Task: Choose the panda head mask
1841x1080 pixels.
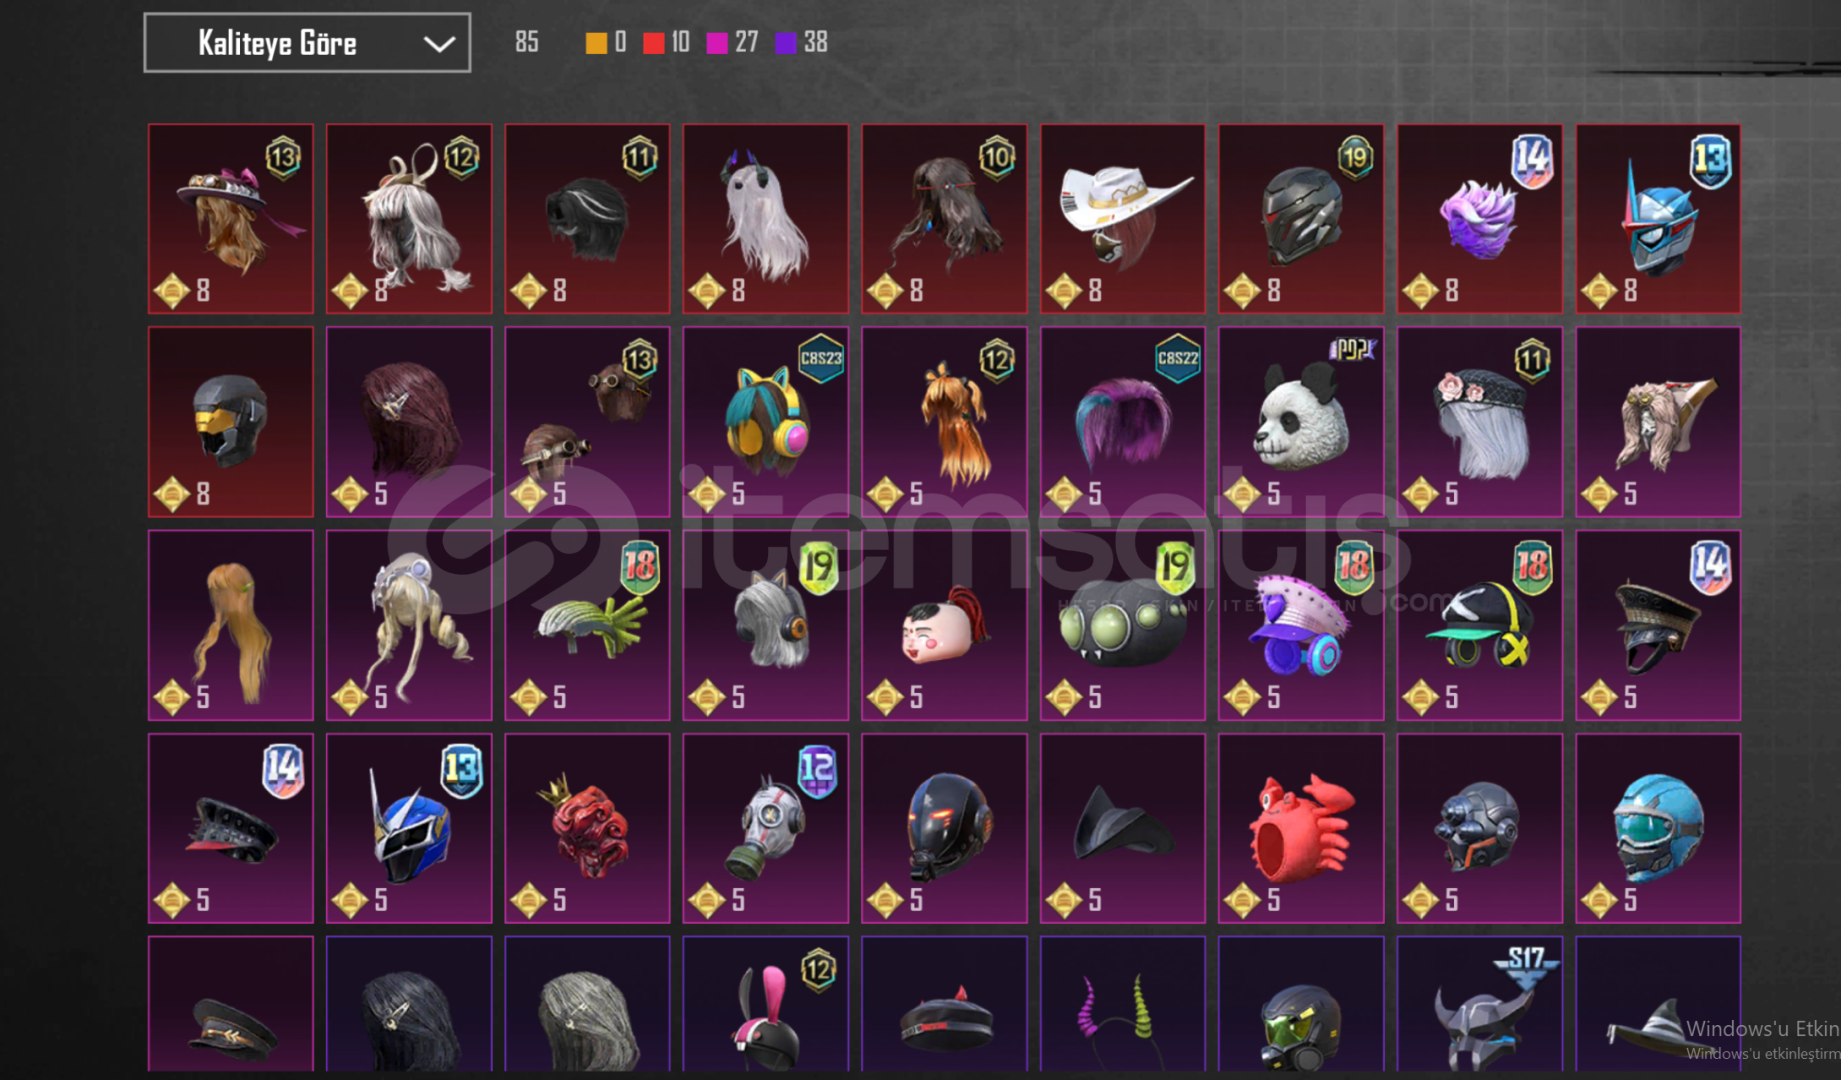Action: 1301,422
